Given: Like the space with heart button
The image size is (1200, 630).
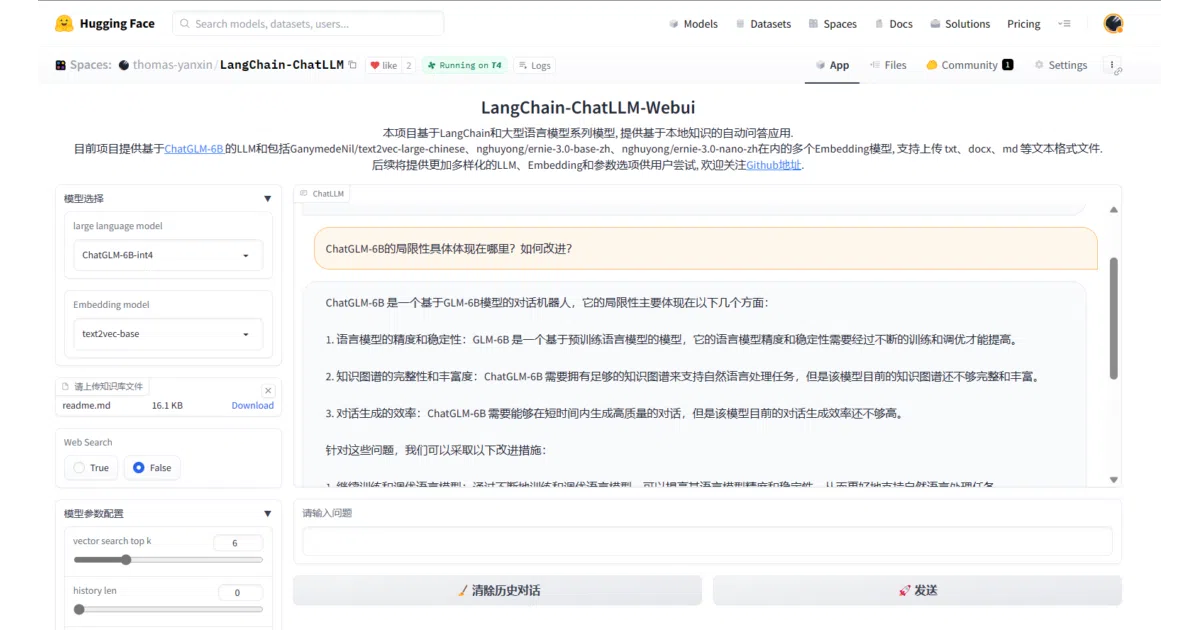Looking at the screenshot, I should click(x=383, y=65).
